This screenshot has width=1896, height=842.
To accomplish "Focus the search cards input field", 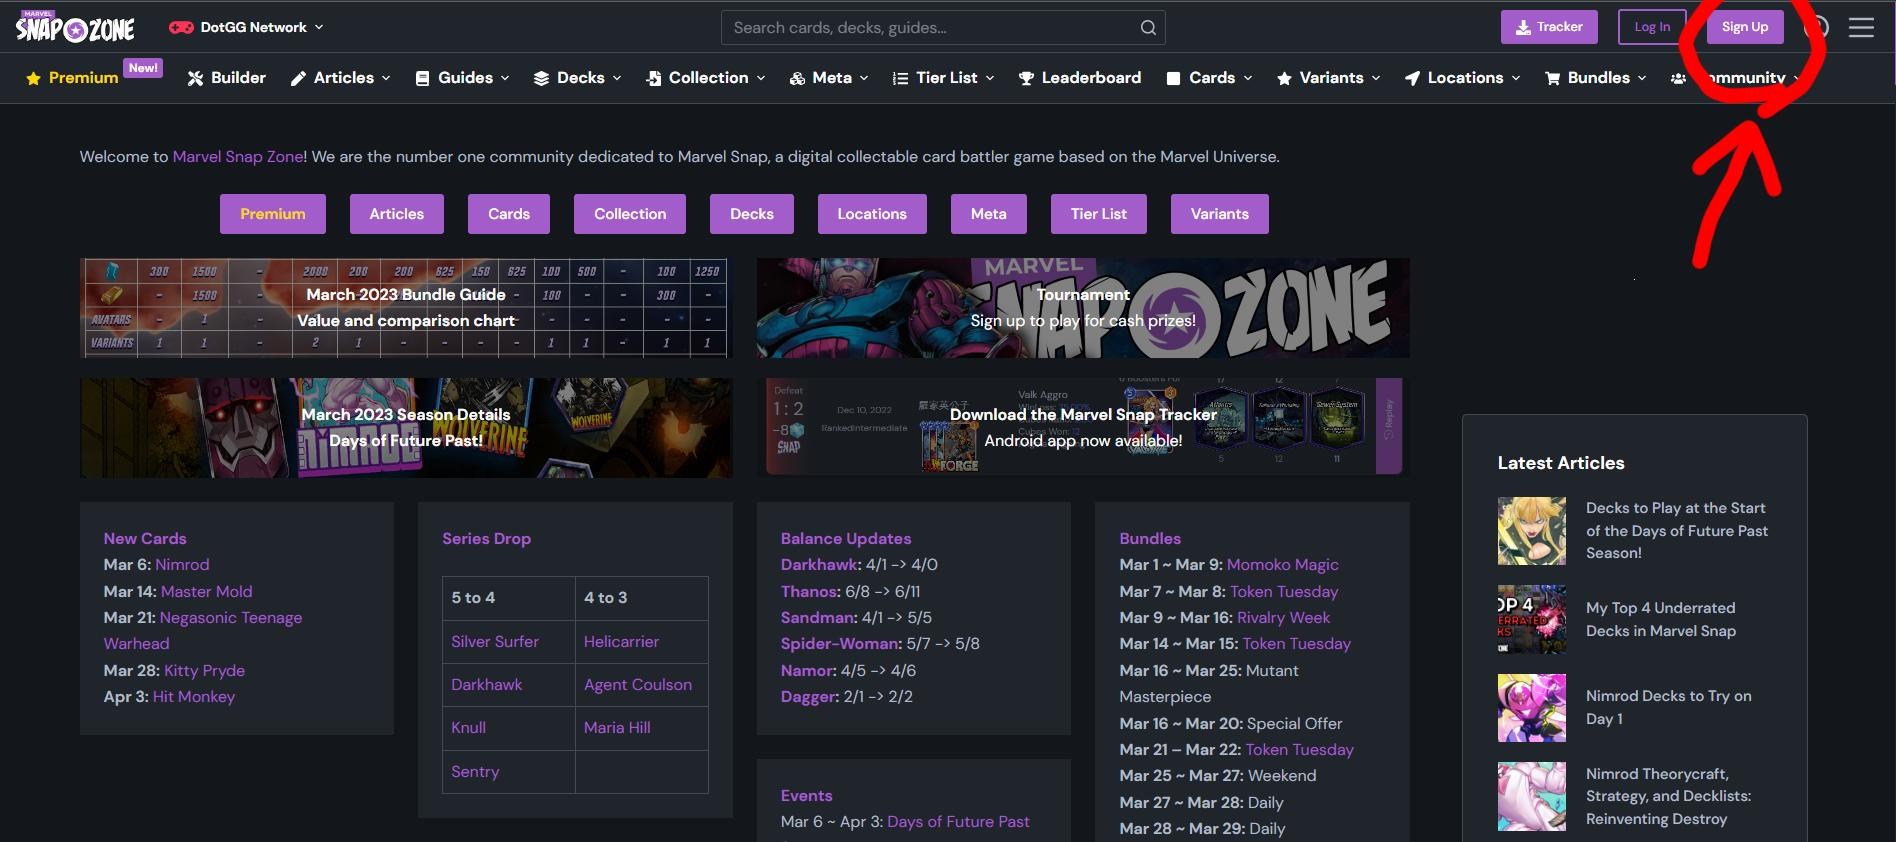I will click(930, 28).
